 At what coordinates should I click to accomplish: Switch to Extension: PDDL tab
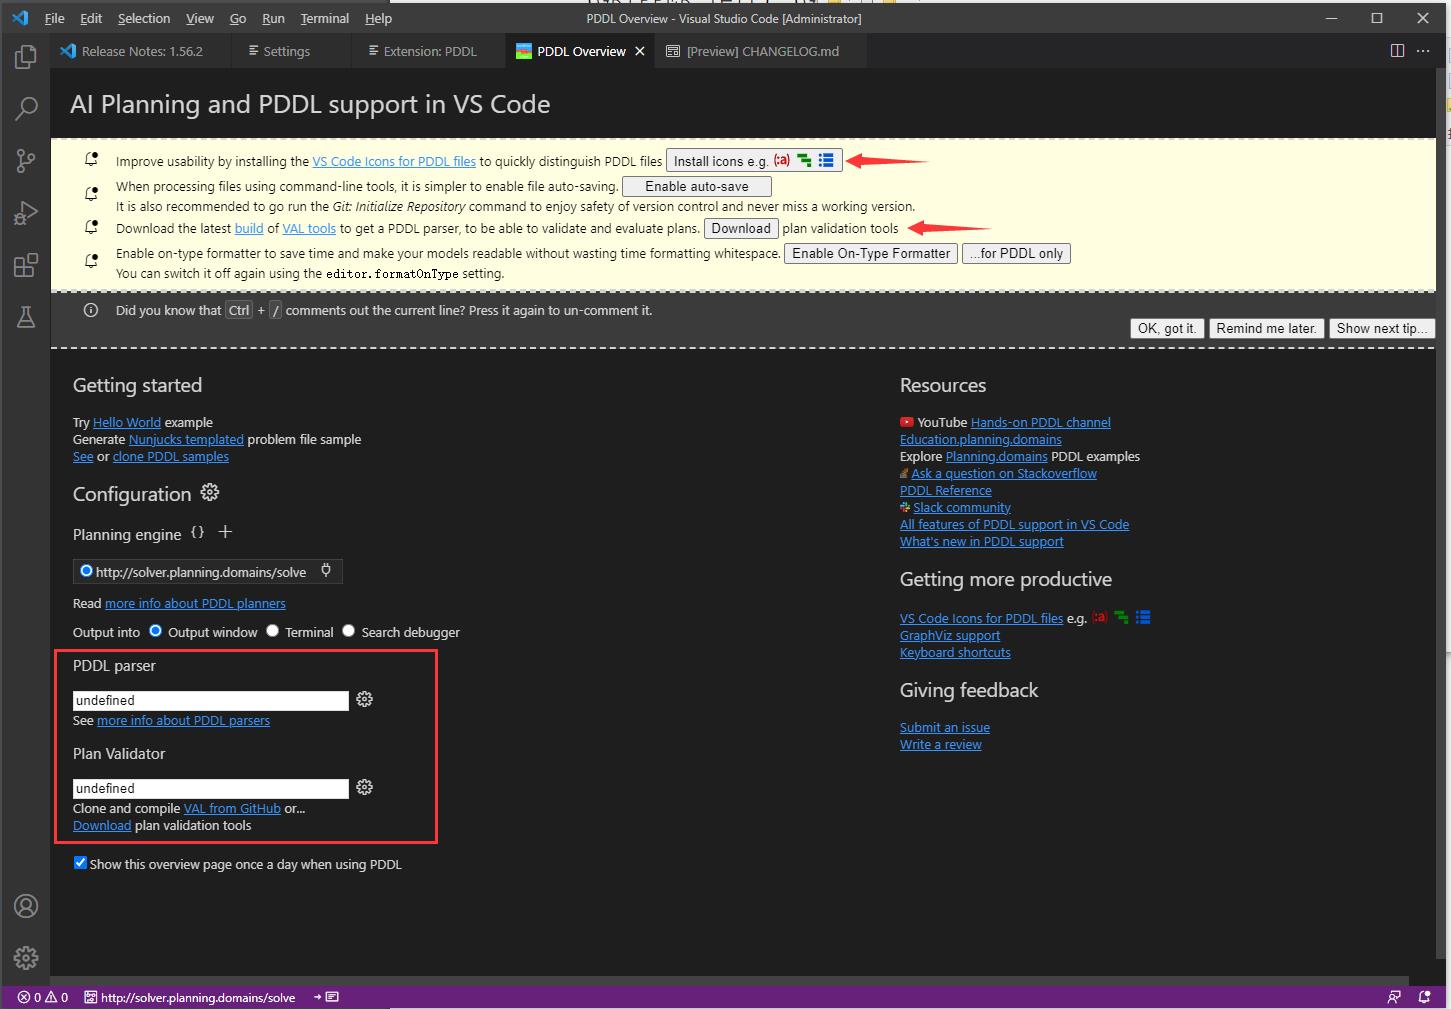click(428, 51)
